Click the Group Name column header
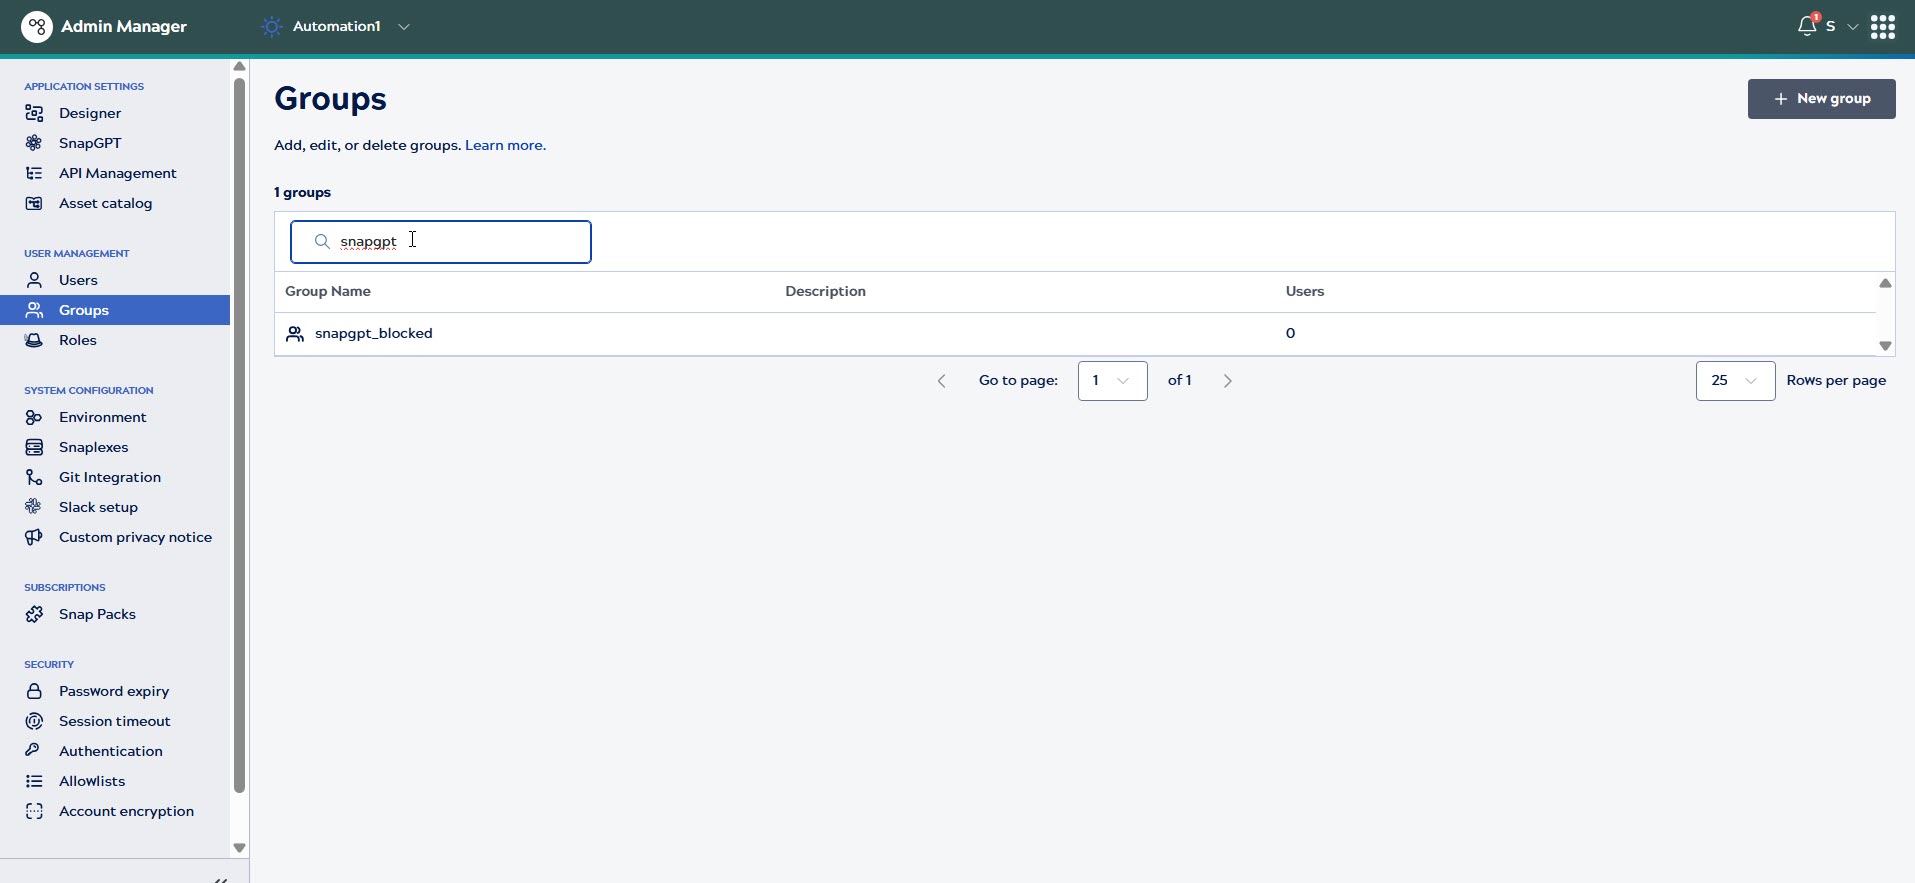The width and height of the screenshot is (1915, 883). tap(328, 291)
